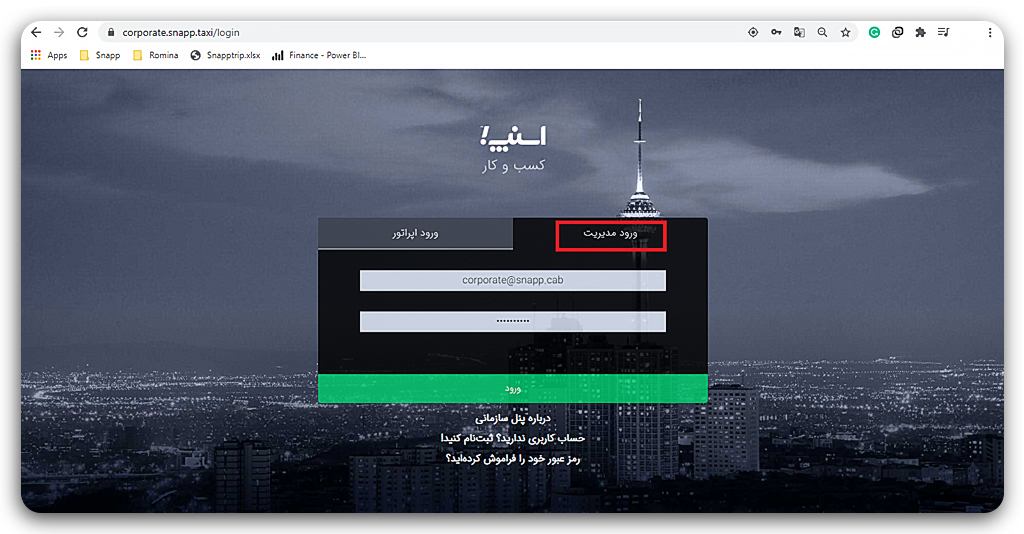
Task: Open the Grammarly extension icon
Action: click(874, 32)
